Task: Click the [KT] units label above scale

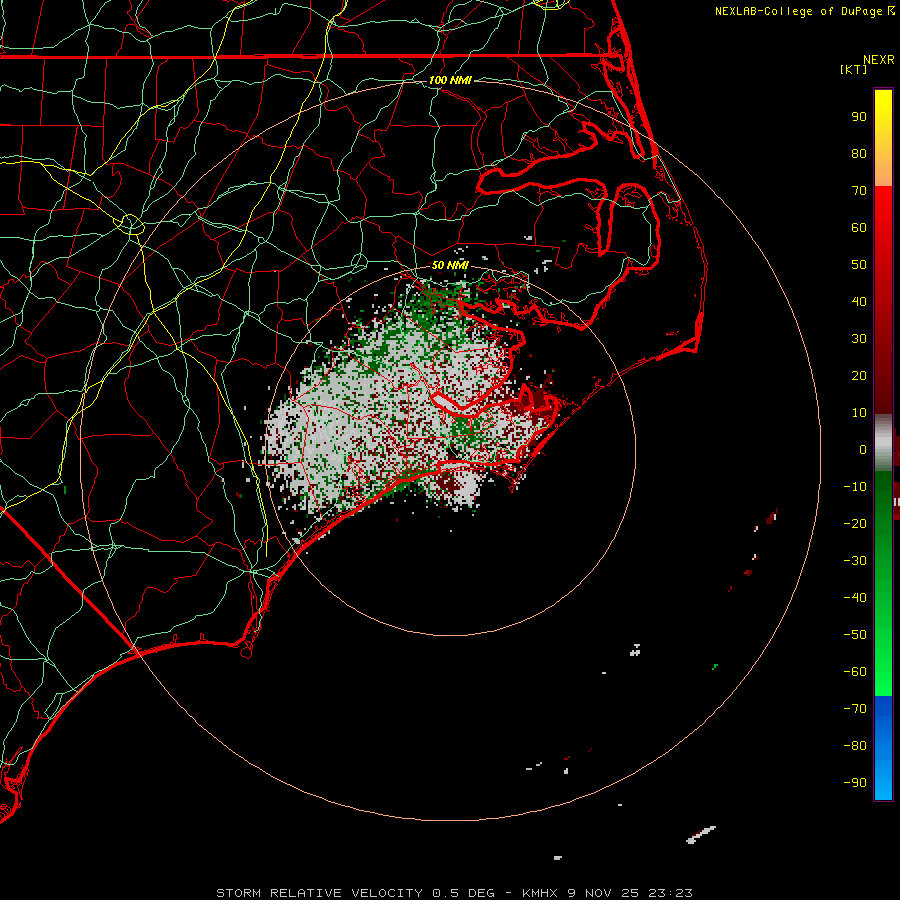Action: [x=854, y=69]
